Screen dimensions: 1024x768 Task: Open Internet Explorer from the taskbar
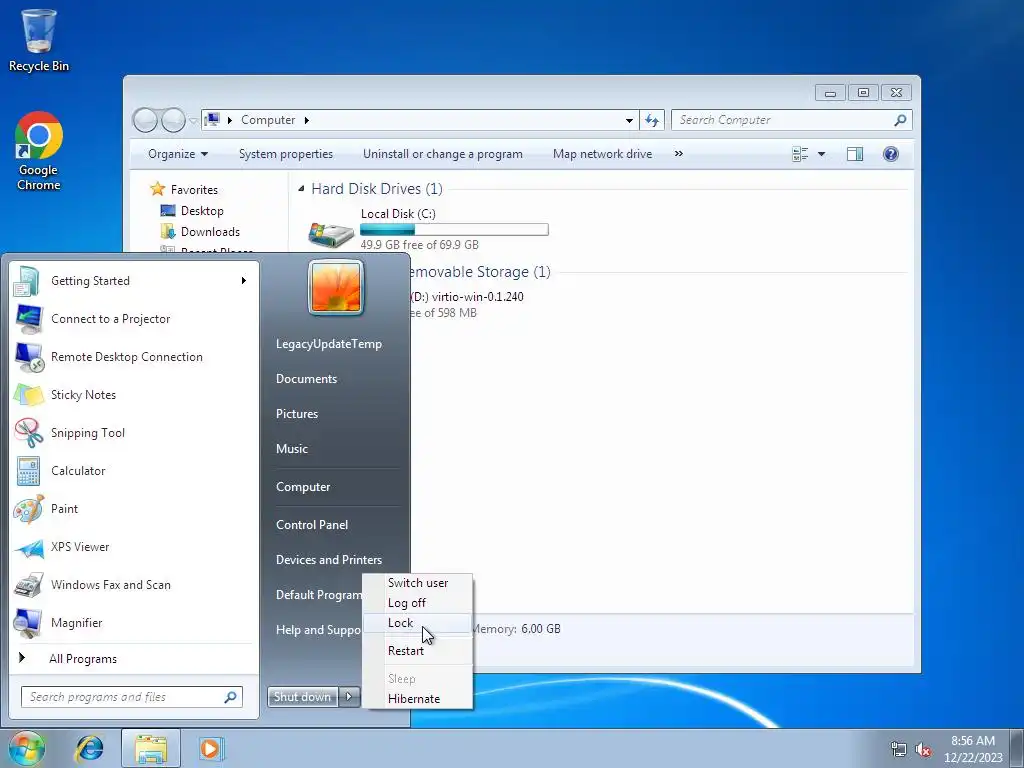coord(89,748)
